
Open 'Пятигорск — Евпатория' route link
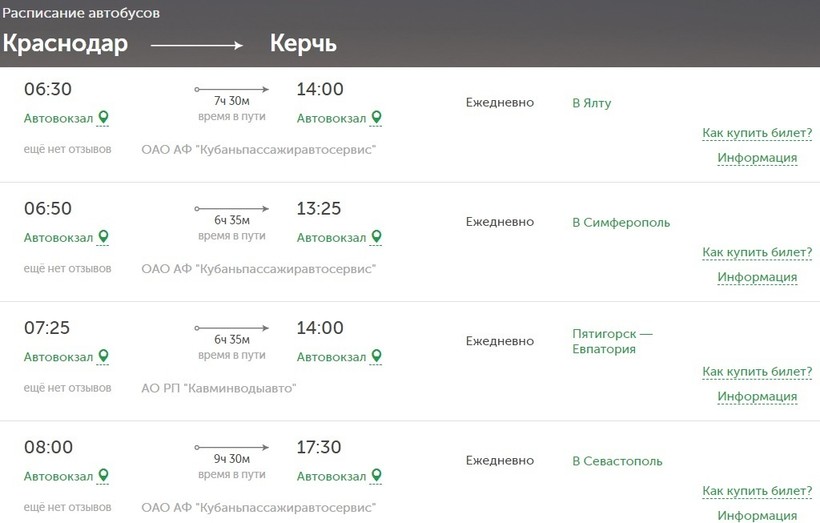612,341
